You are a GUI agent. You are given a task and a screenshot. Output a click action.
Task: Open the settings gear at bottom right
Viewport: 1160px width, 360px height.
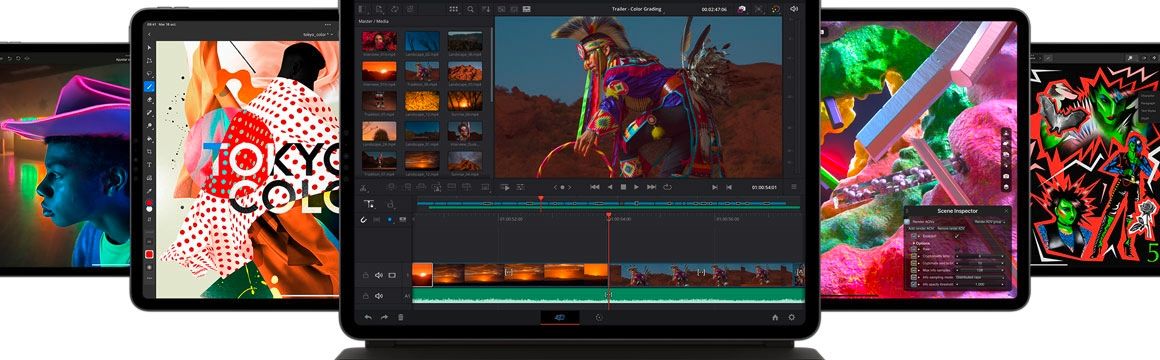792,317
